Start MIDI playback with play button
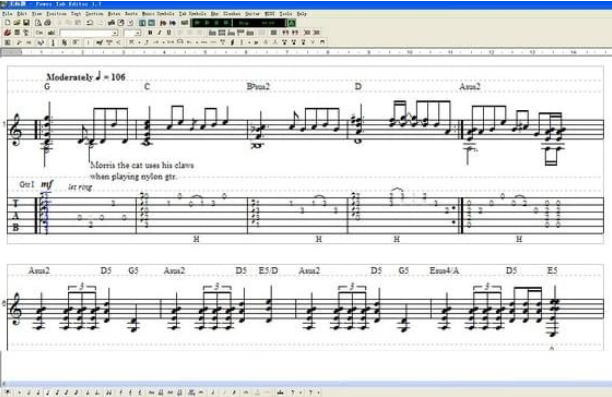Screen dimensions: 612x397 tap(197, 23)
